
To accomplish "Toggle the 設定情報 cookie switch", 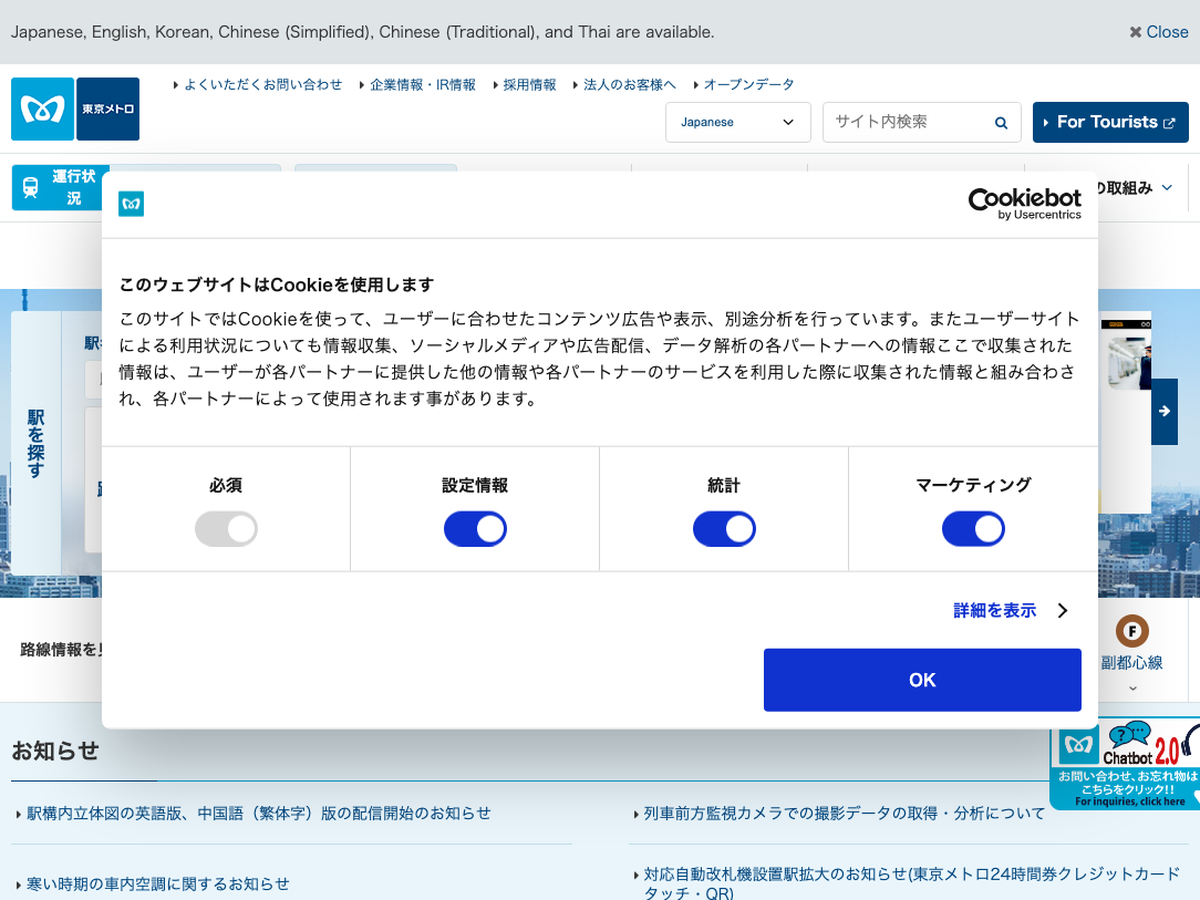I will point(475,529).
